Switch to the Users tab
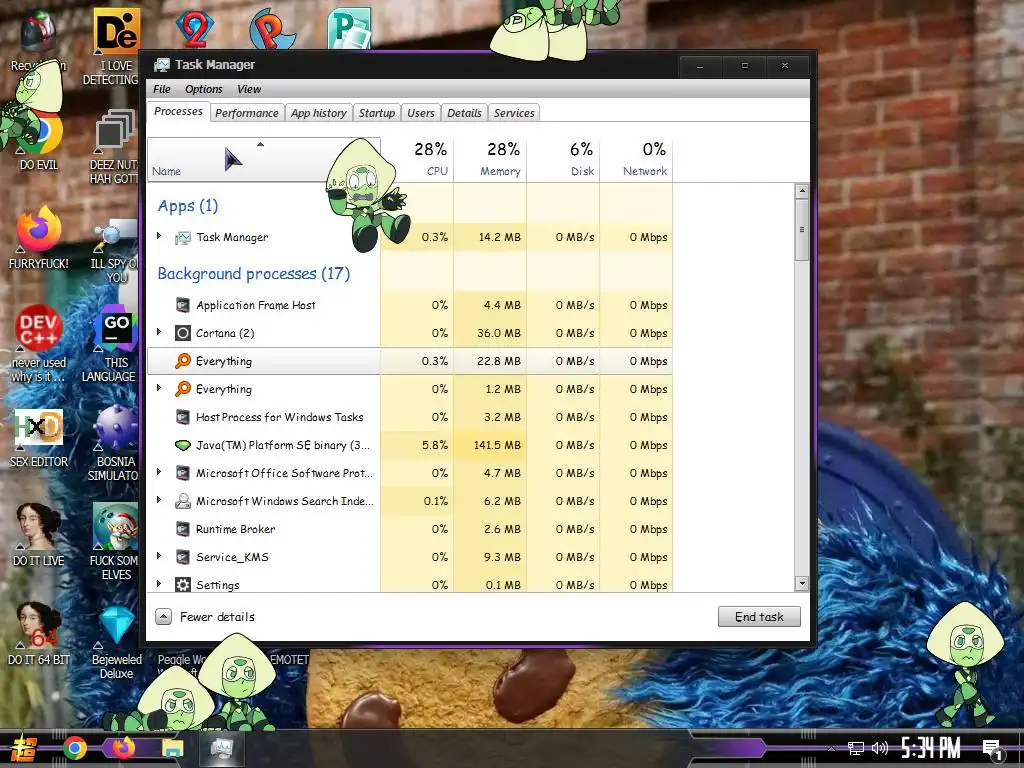 point(421,113)
